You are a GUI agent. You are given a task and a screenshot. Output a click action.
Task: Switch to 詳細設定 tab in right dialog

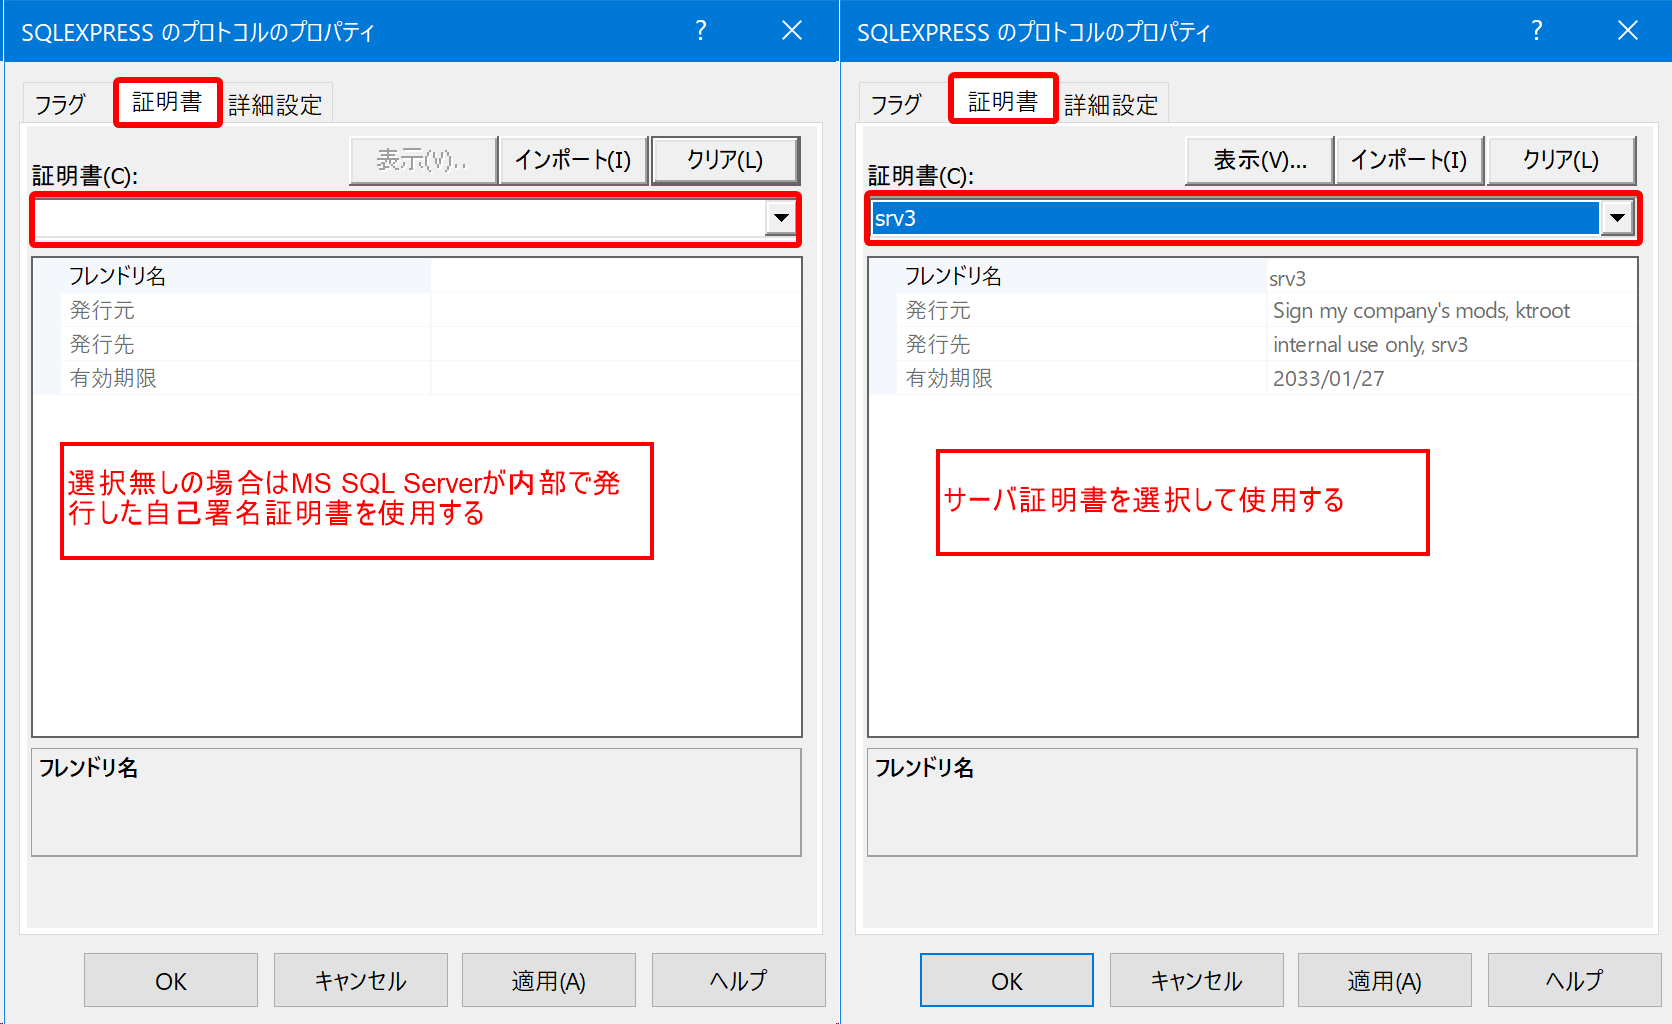click(x=1112, y=105)
